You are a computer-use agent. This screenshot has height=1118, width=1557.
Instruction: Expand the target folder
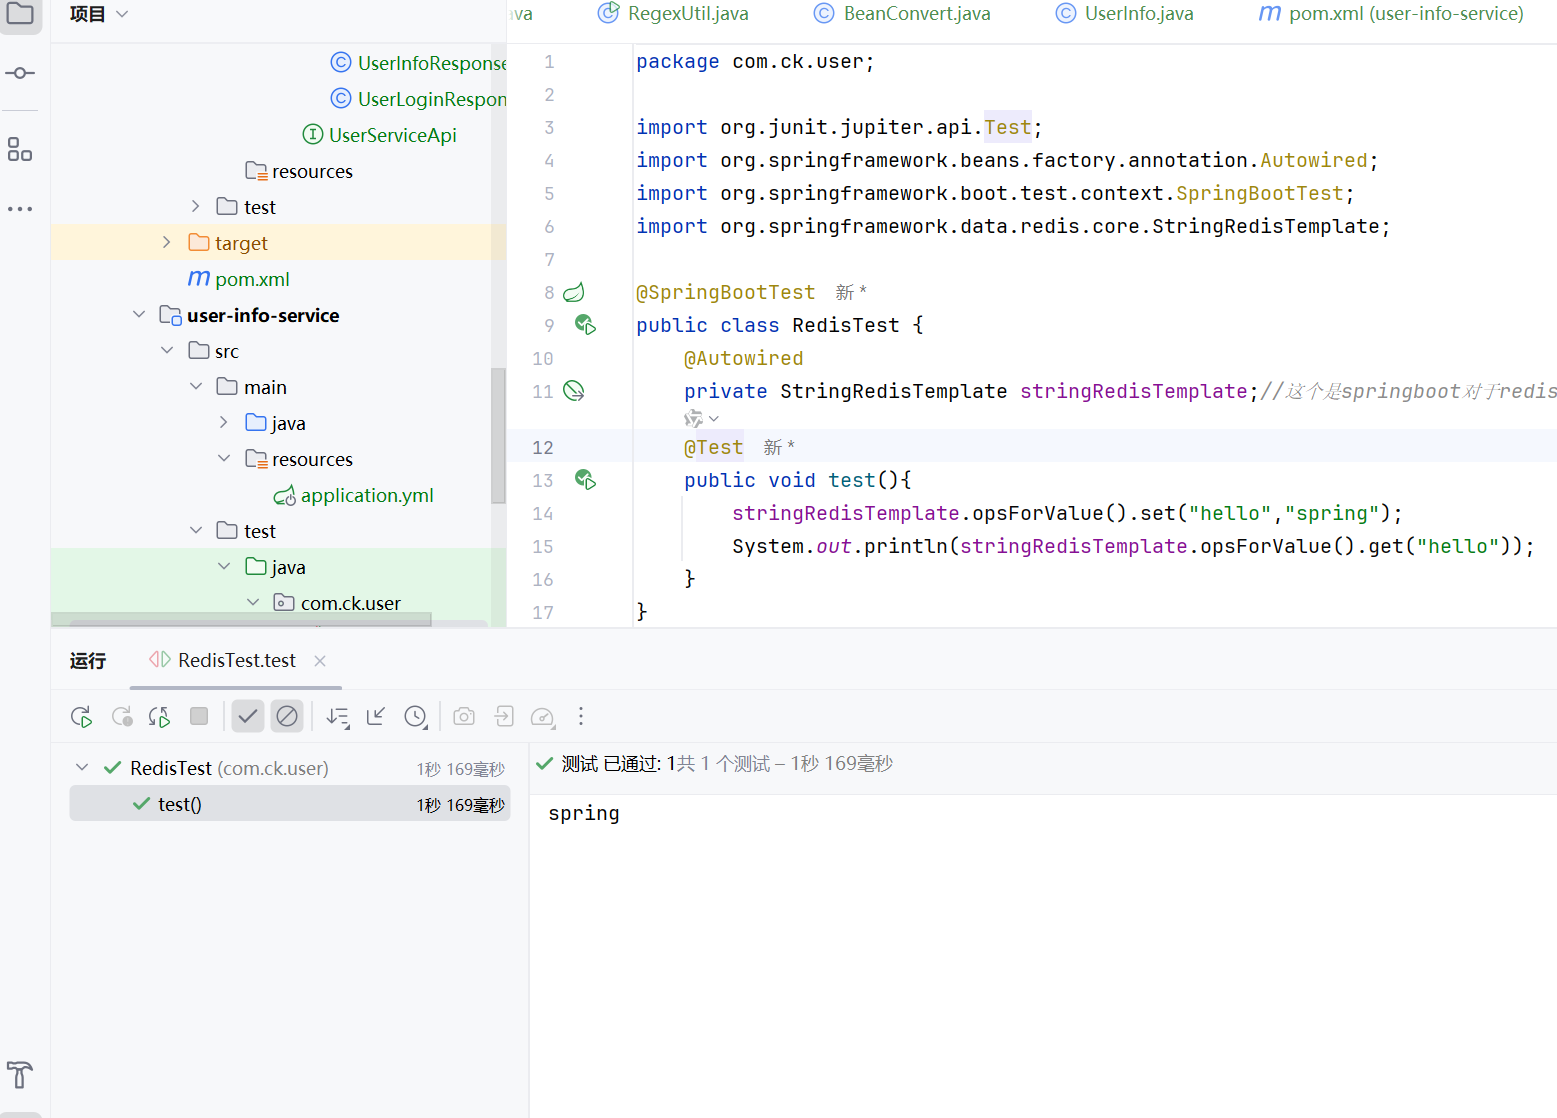click(x=167, y=243)
